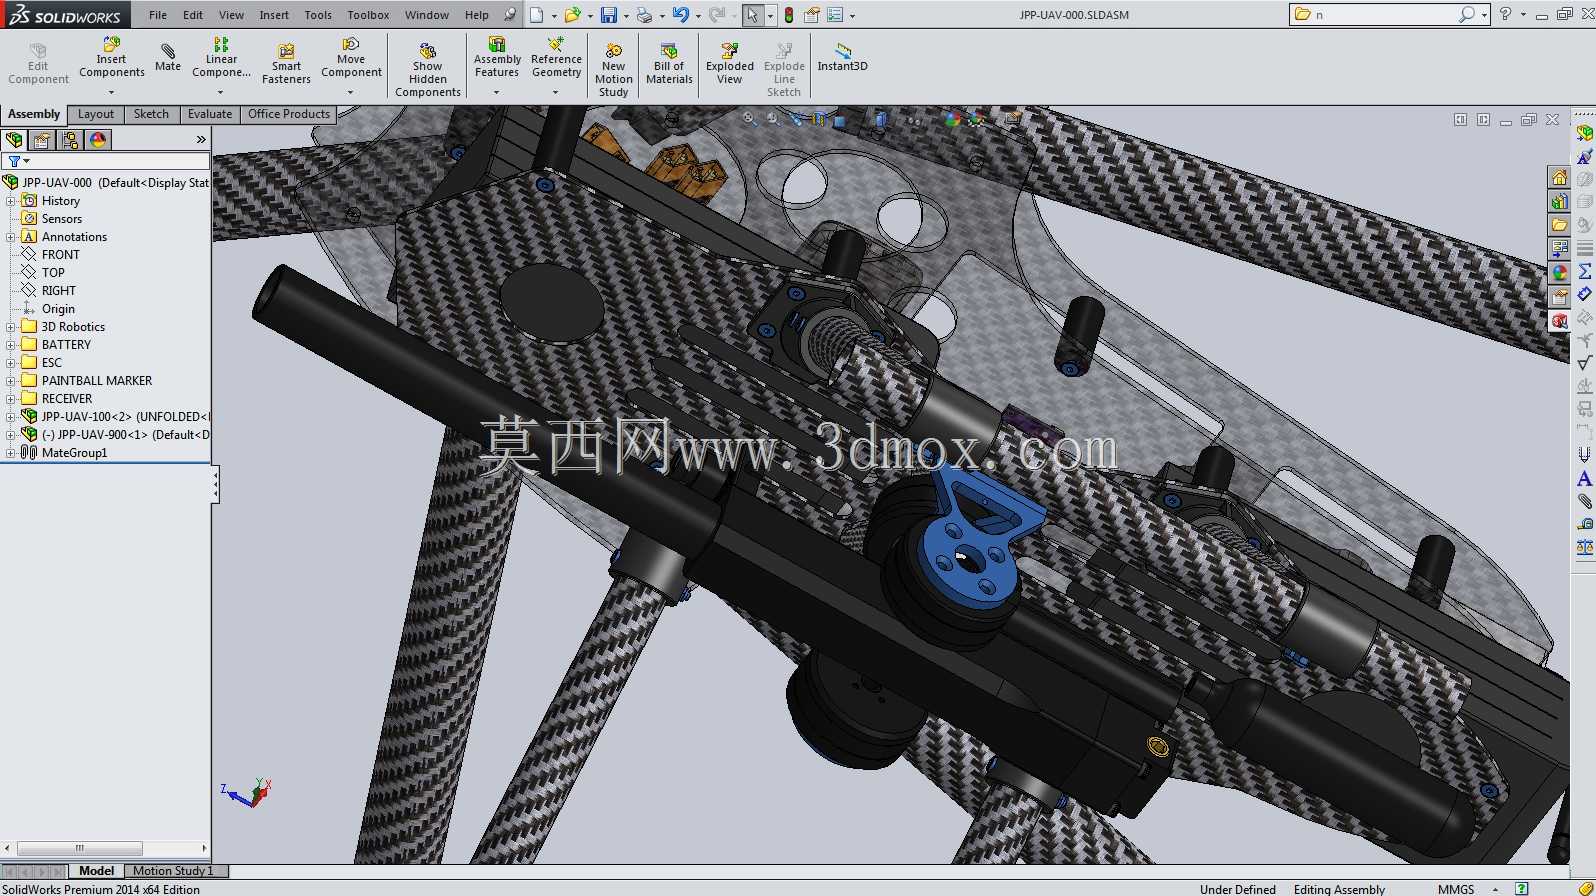Open Appearances, Scenes and Decals pane
The width and height of the screenshot is (1596, 896).
pos(1559,273)
